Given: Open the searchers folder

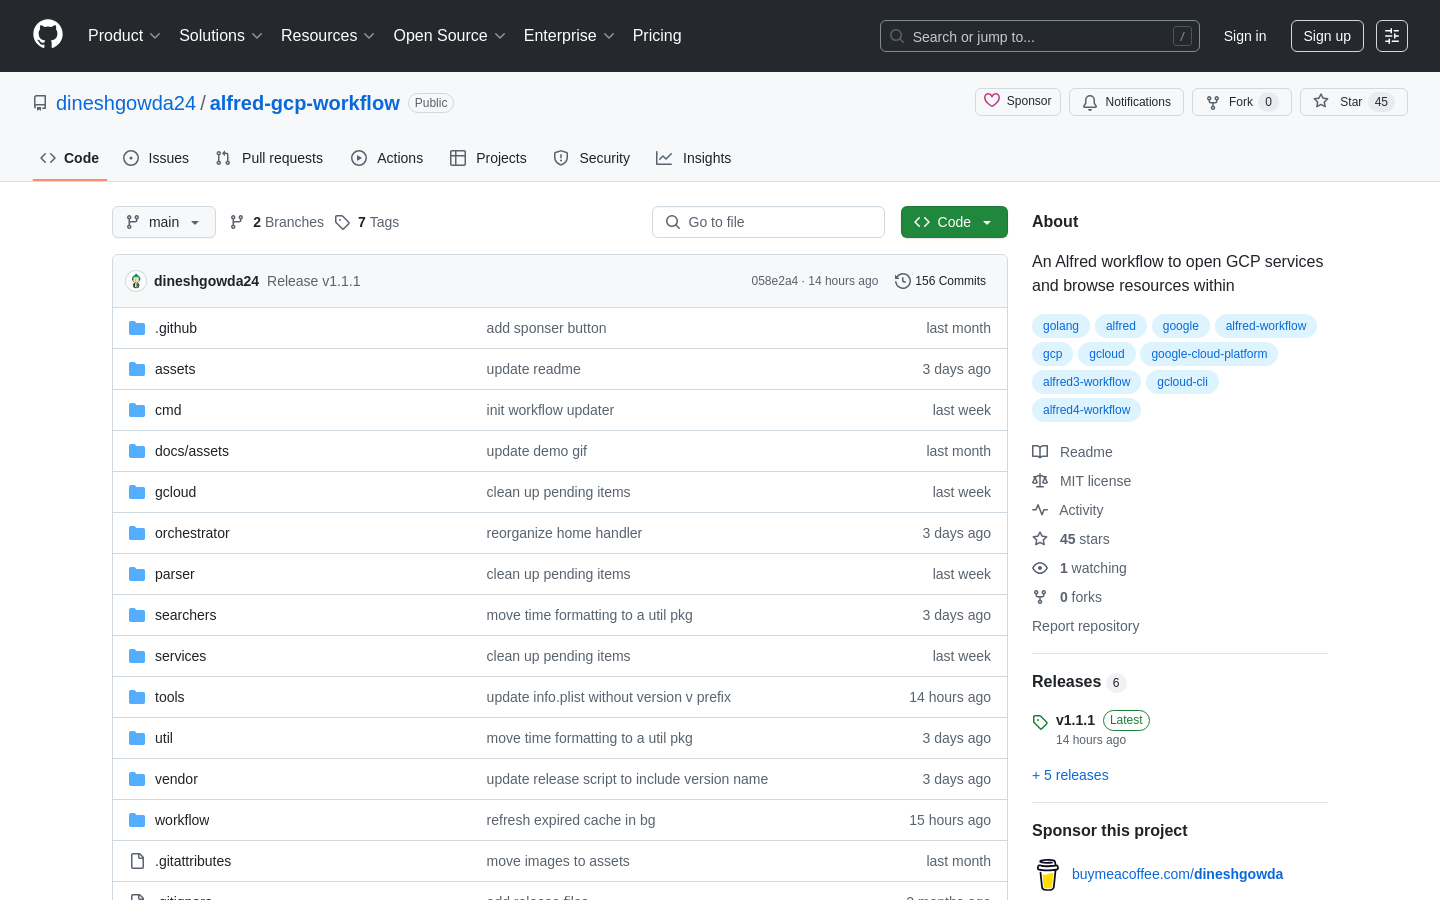Looking at the screenshot, I should coord(186,615).
